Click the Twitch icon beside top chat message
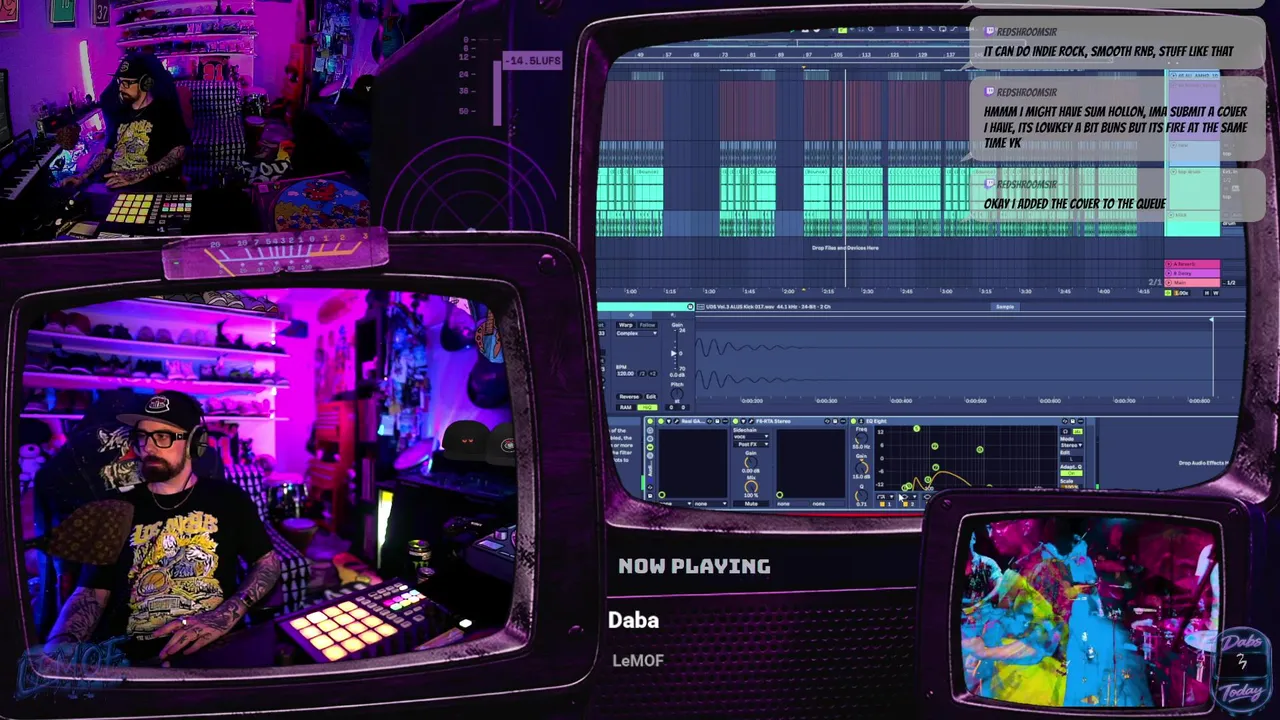 point(989,32)
